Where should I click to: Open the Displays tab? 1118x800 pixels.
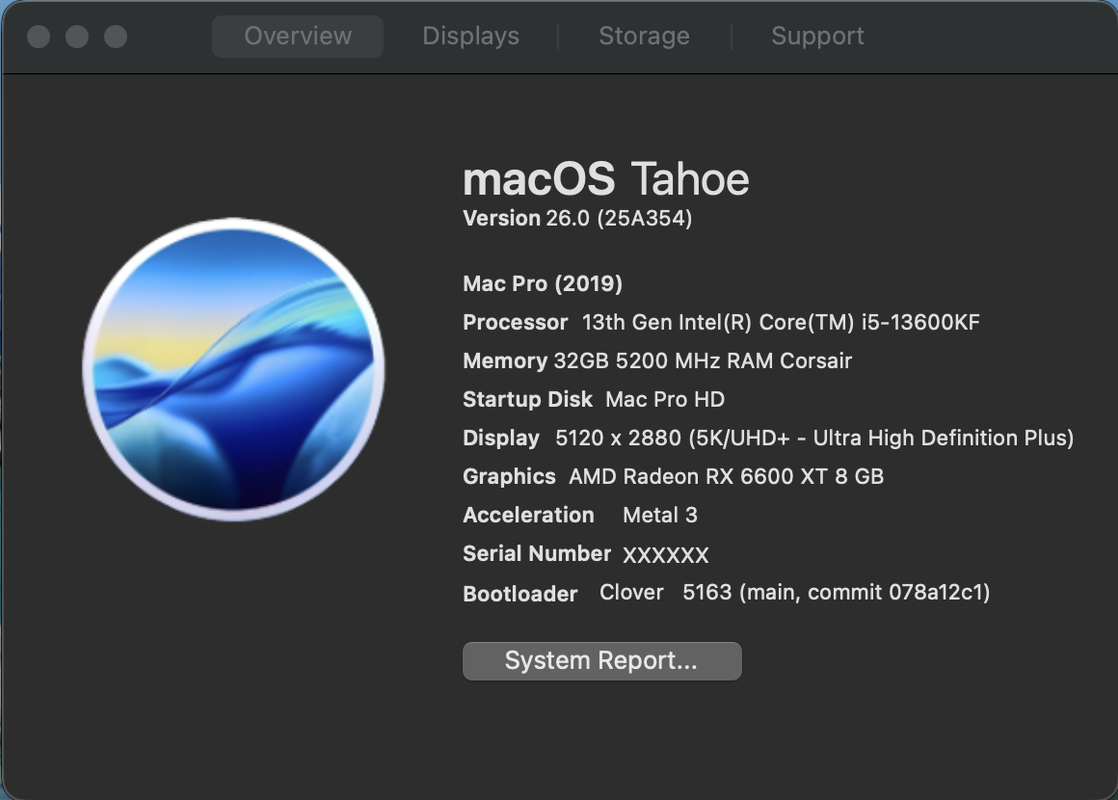tap(471, 36)
